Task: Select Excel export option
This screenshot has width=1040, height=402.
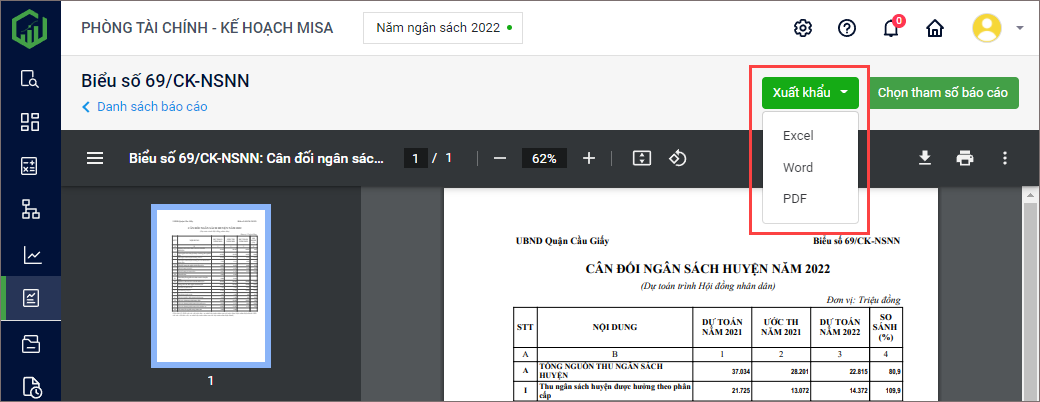Action: (x=798, y=135)
